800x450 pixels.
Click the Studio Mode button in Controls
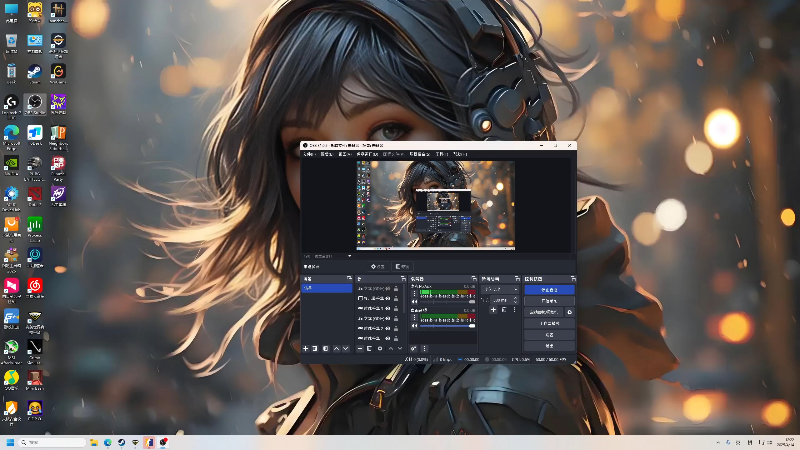coord(549,323)
